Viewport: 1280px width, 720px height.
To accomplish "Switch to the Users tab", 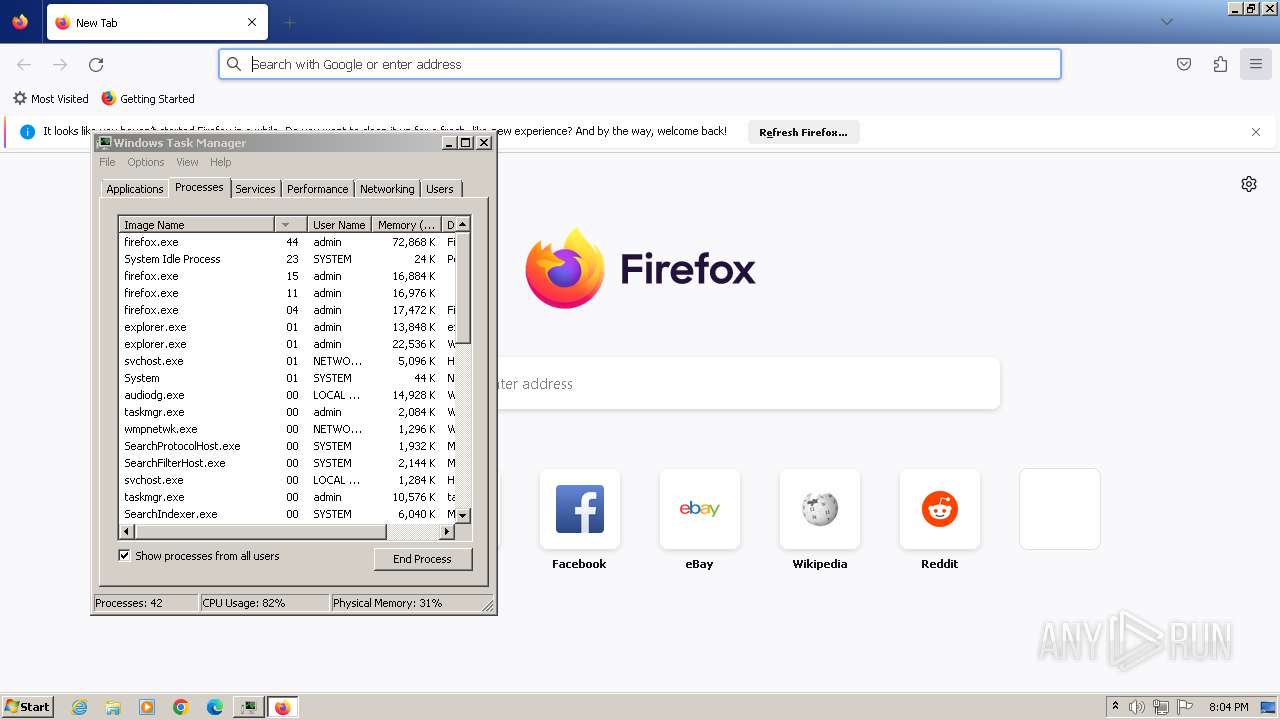I will tap(440, 189).
